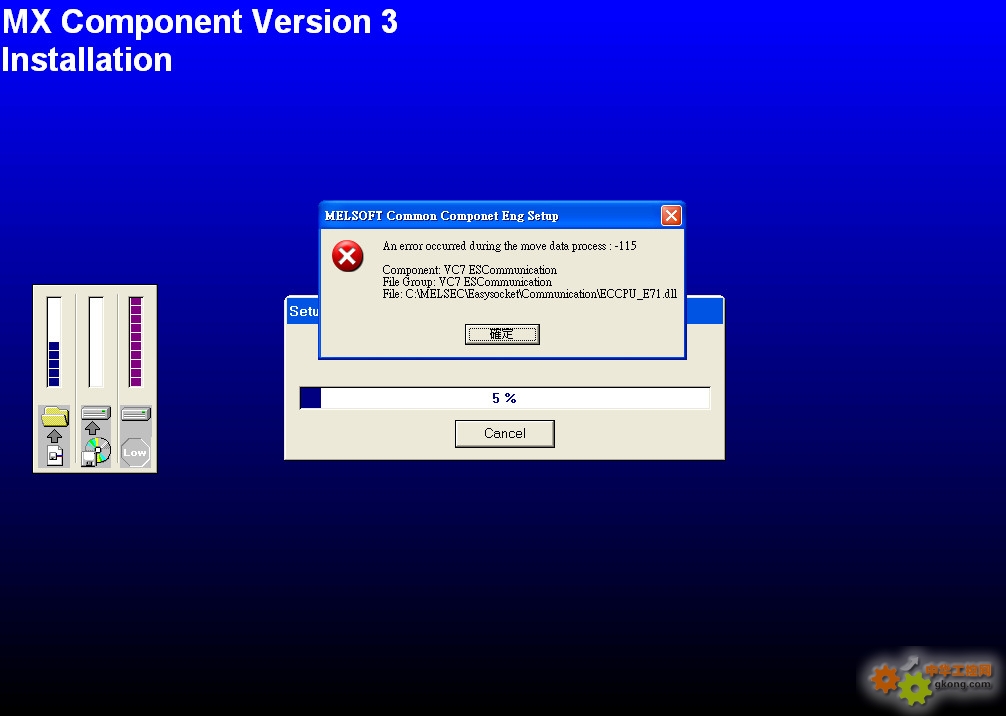The image size is (1006, 716).
Task: Close the MELSOFT Common Componet Eng Setup dialog
Action: click(671, 216)
